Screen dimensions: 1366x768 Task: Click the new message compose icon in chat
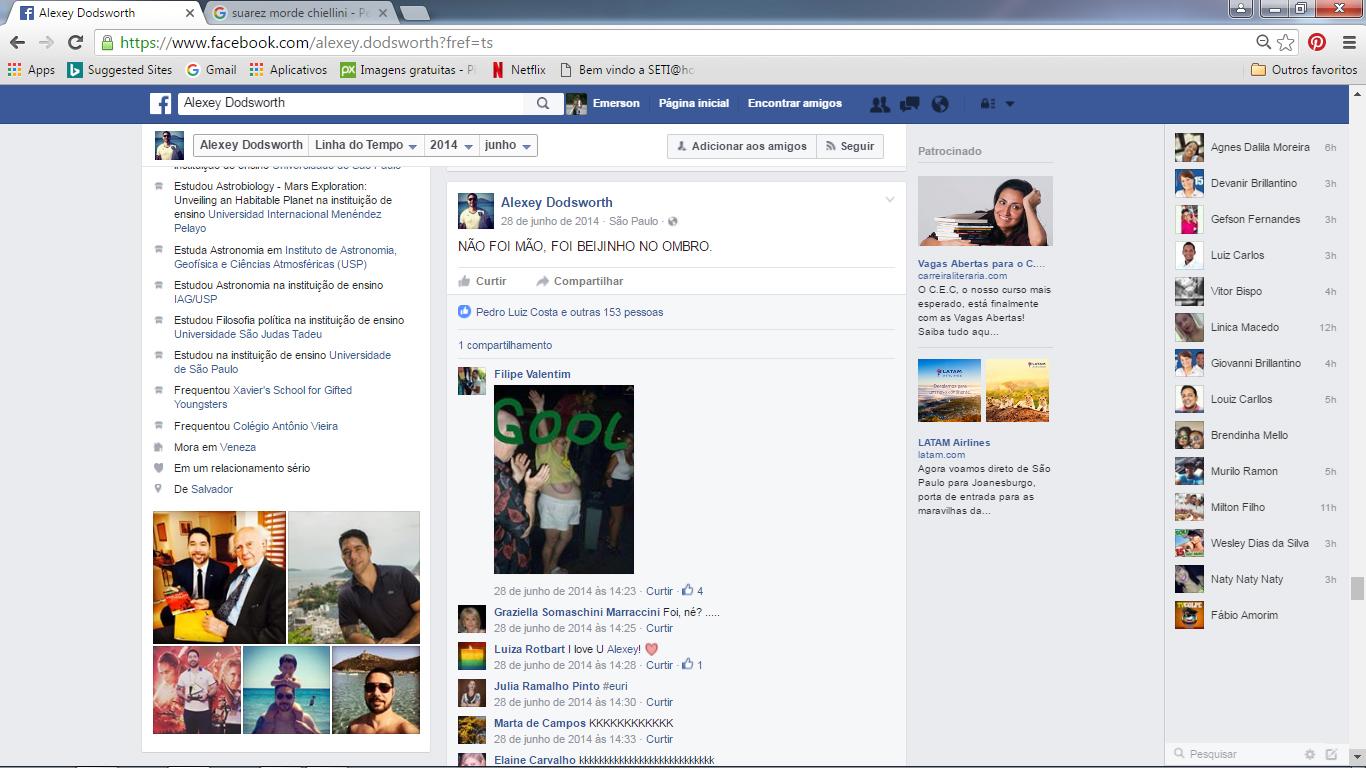tap(1331, 754)
